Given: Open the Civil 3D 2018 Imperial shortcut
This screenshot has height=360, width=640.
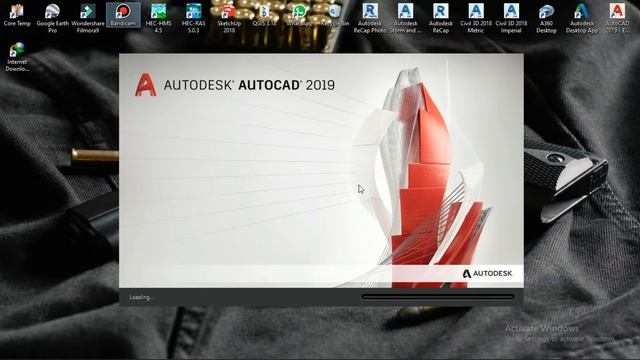Looking at the screenshot, I should point(511,18).
